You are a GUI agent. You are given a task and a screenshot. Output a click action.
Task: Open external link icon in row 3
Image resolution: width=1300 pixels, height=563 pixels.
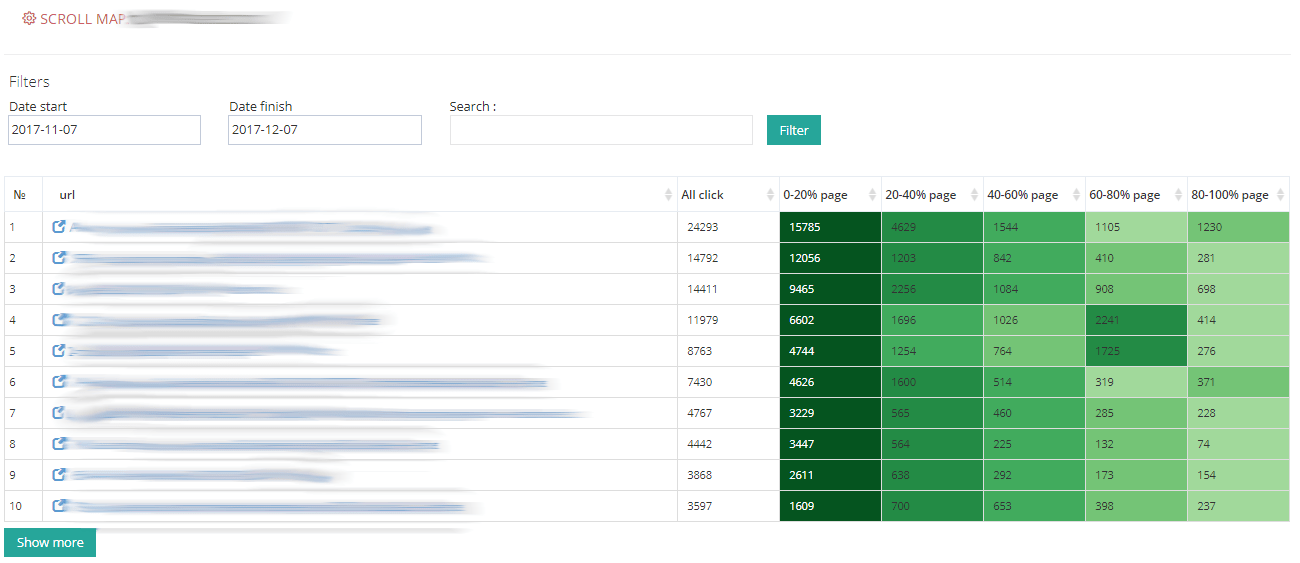click(59, 289)
